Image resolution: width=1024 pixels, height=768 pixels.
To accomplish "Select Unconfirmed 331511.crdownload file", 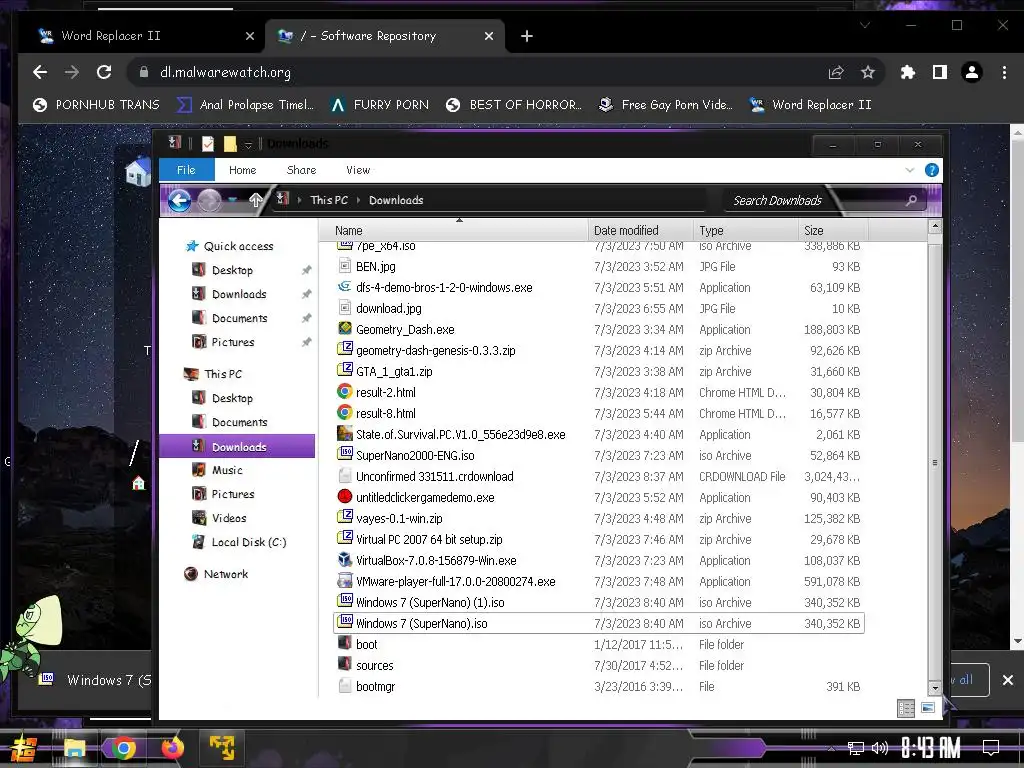I will 434,477.
